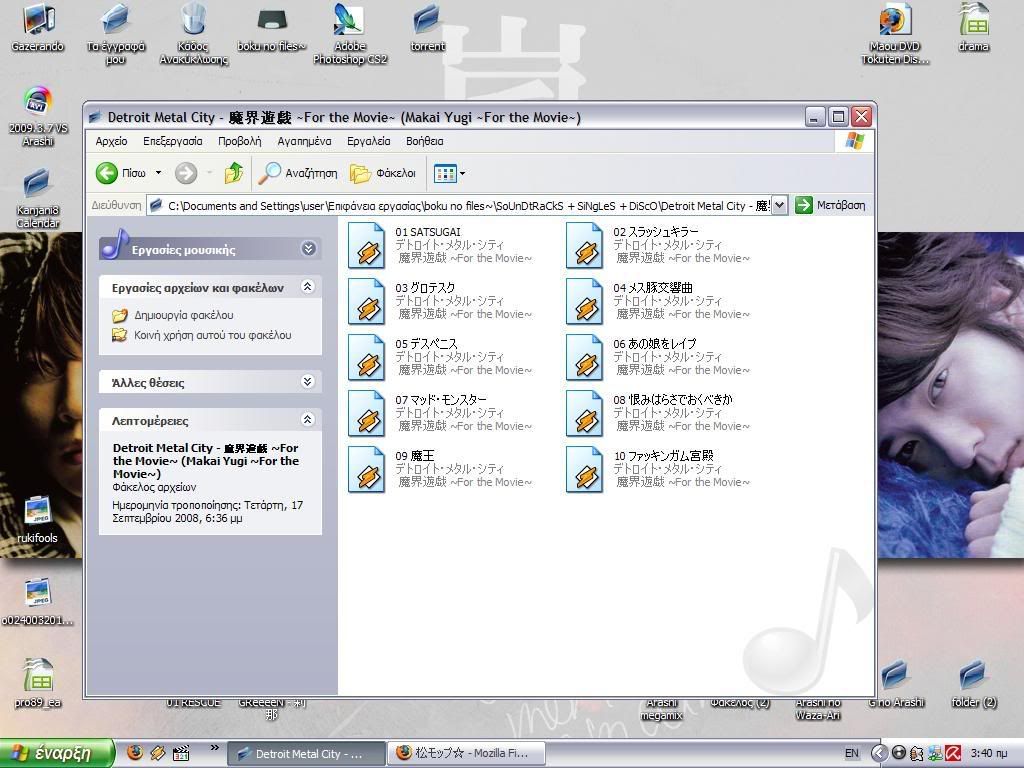
Task: Open the Προβολή menu
Action: pyautogui.click(x=240, y=141)
